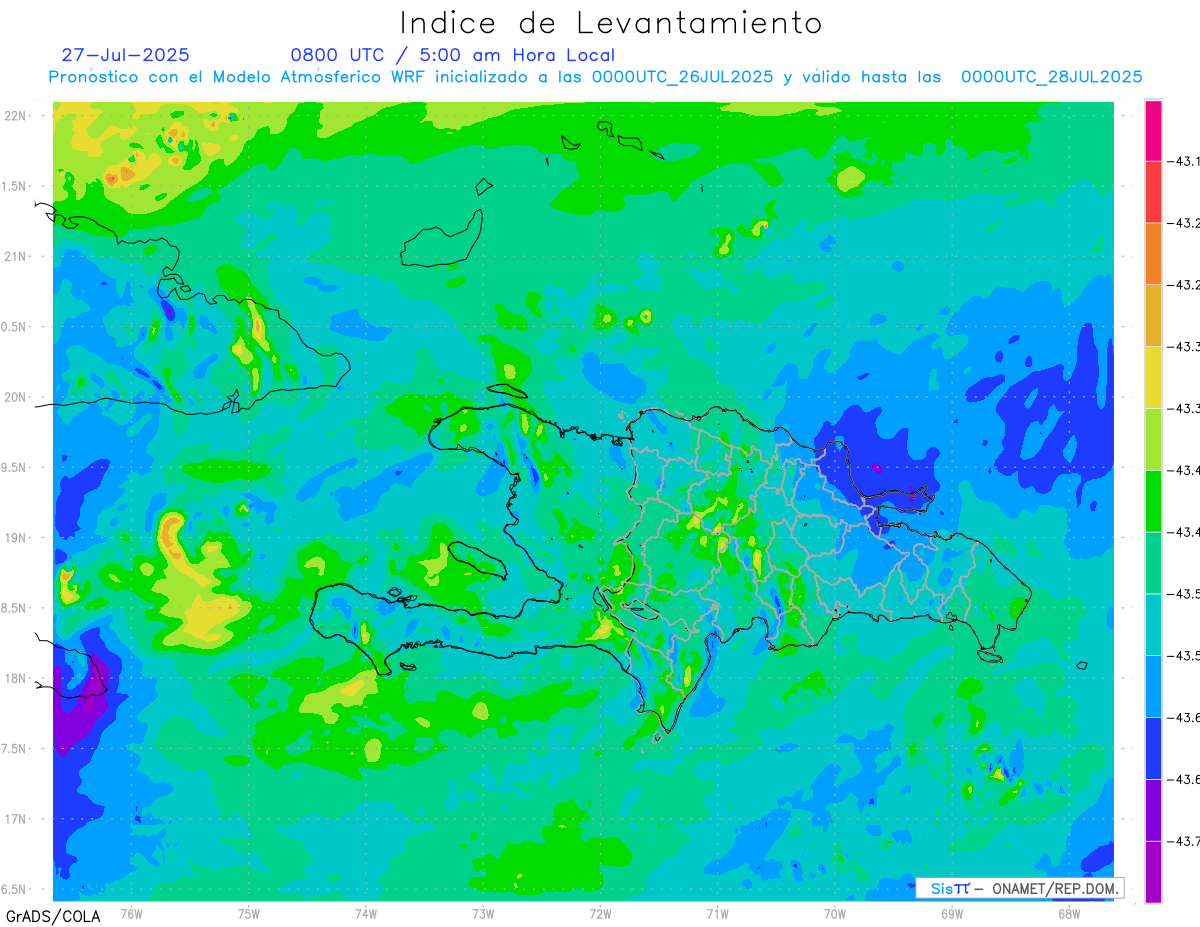
Task: Select the 27-Jul-2025 date text
Action: click(125, 55)
